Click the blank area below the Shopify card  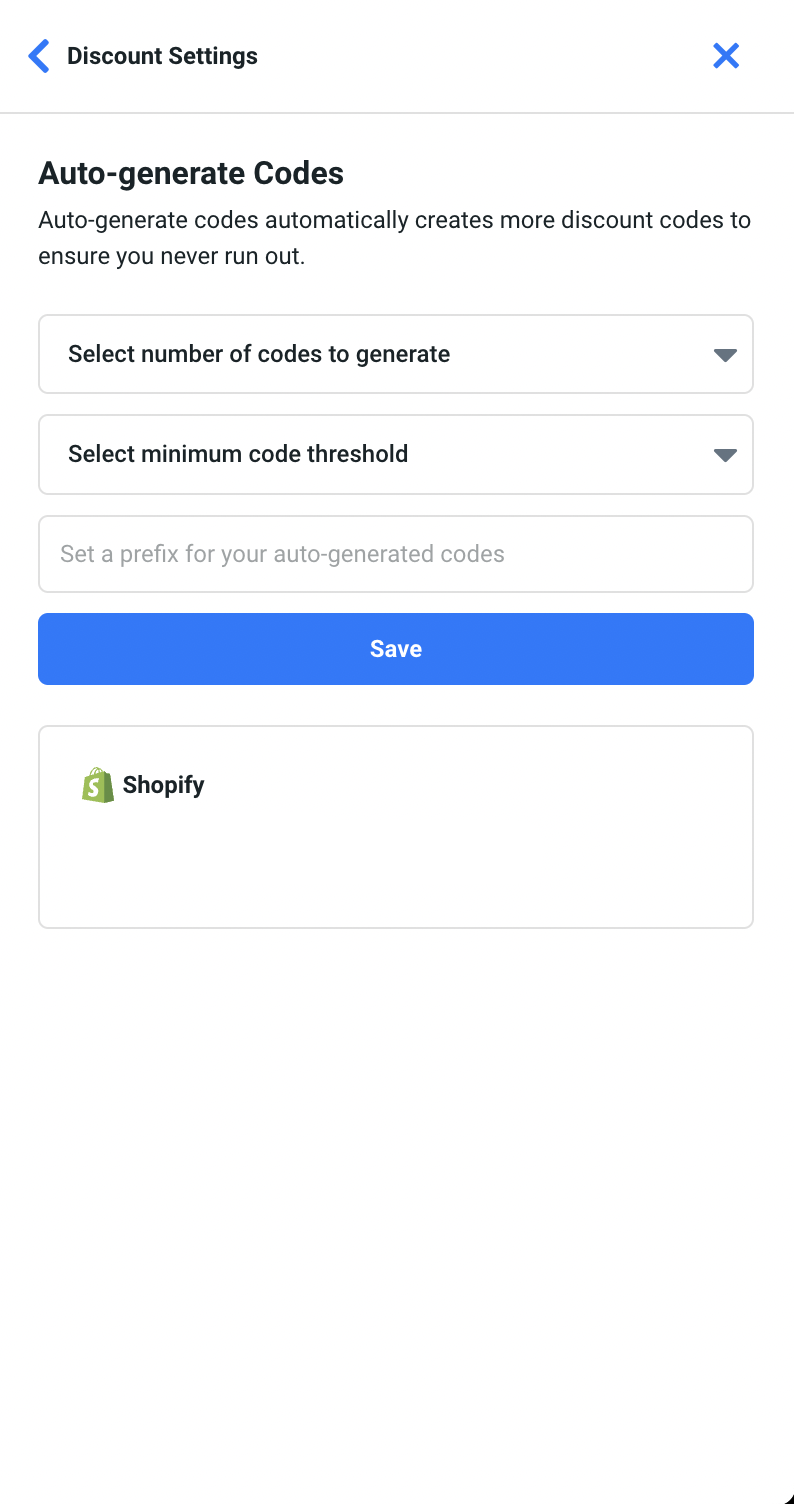point(396,1150)
